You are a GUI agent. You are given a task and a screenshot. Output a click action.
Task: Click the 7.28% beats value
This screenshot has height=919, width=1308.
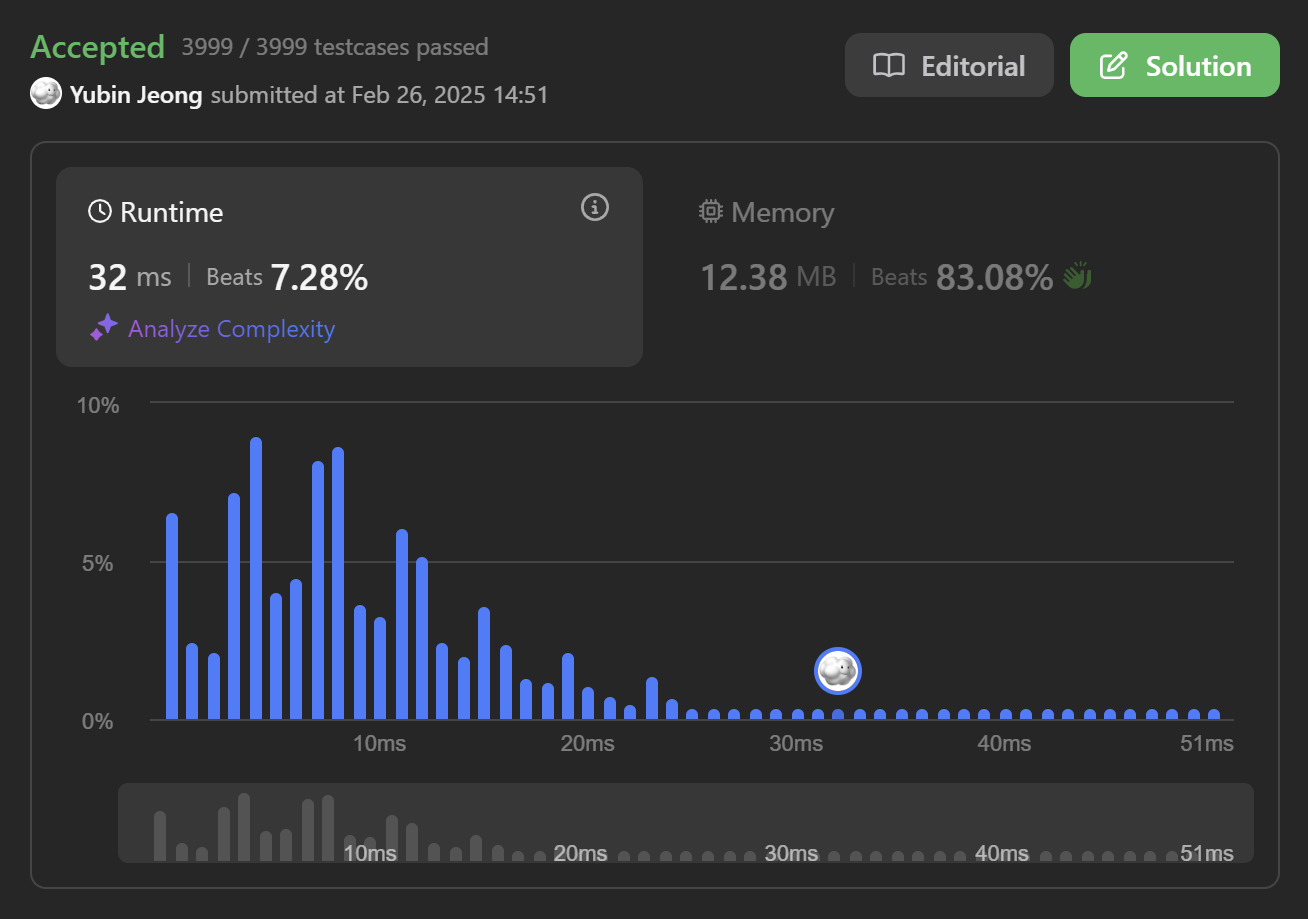(x=319, y=277)
